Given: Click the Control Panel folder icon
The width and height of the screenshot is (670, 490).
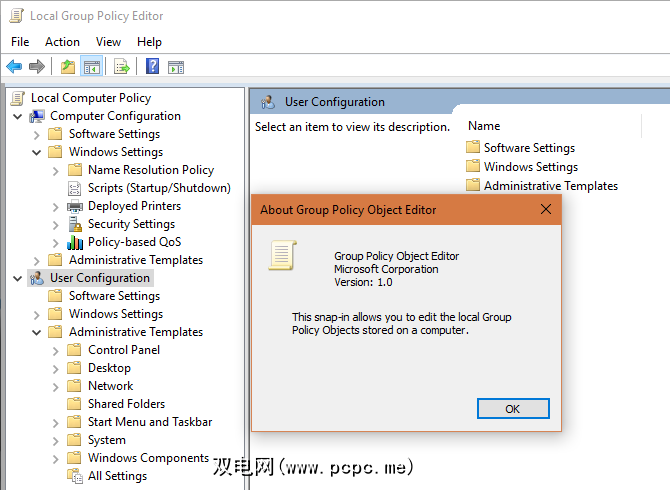Looking at the screenshot, I should 74,350.
